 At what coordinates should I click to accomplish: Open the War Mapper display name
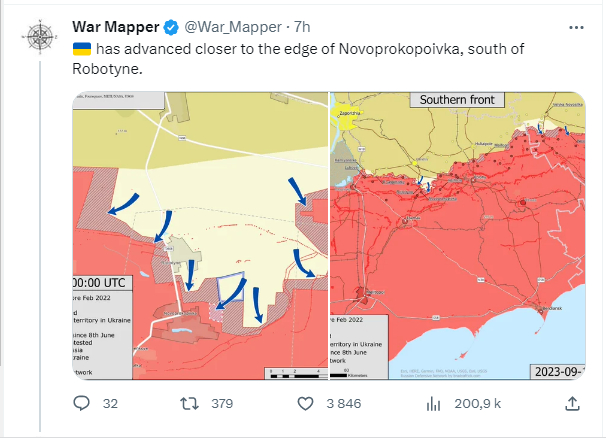(116, 27)
